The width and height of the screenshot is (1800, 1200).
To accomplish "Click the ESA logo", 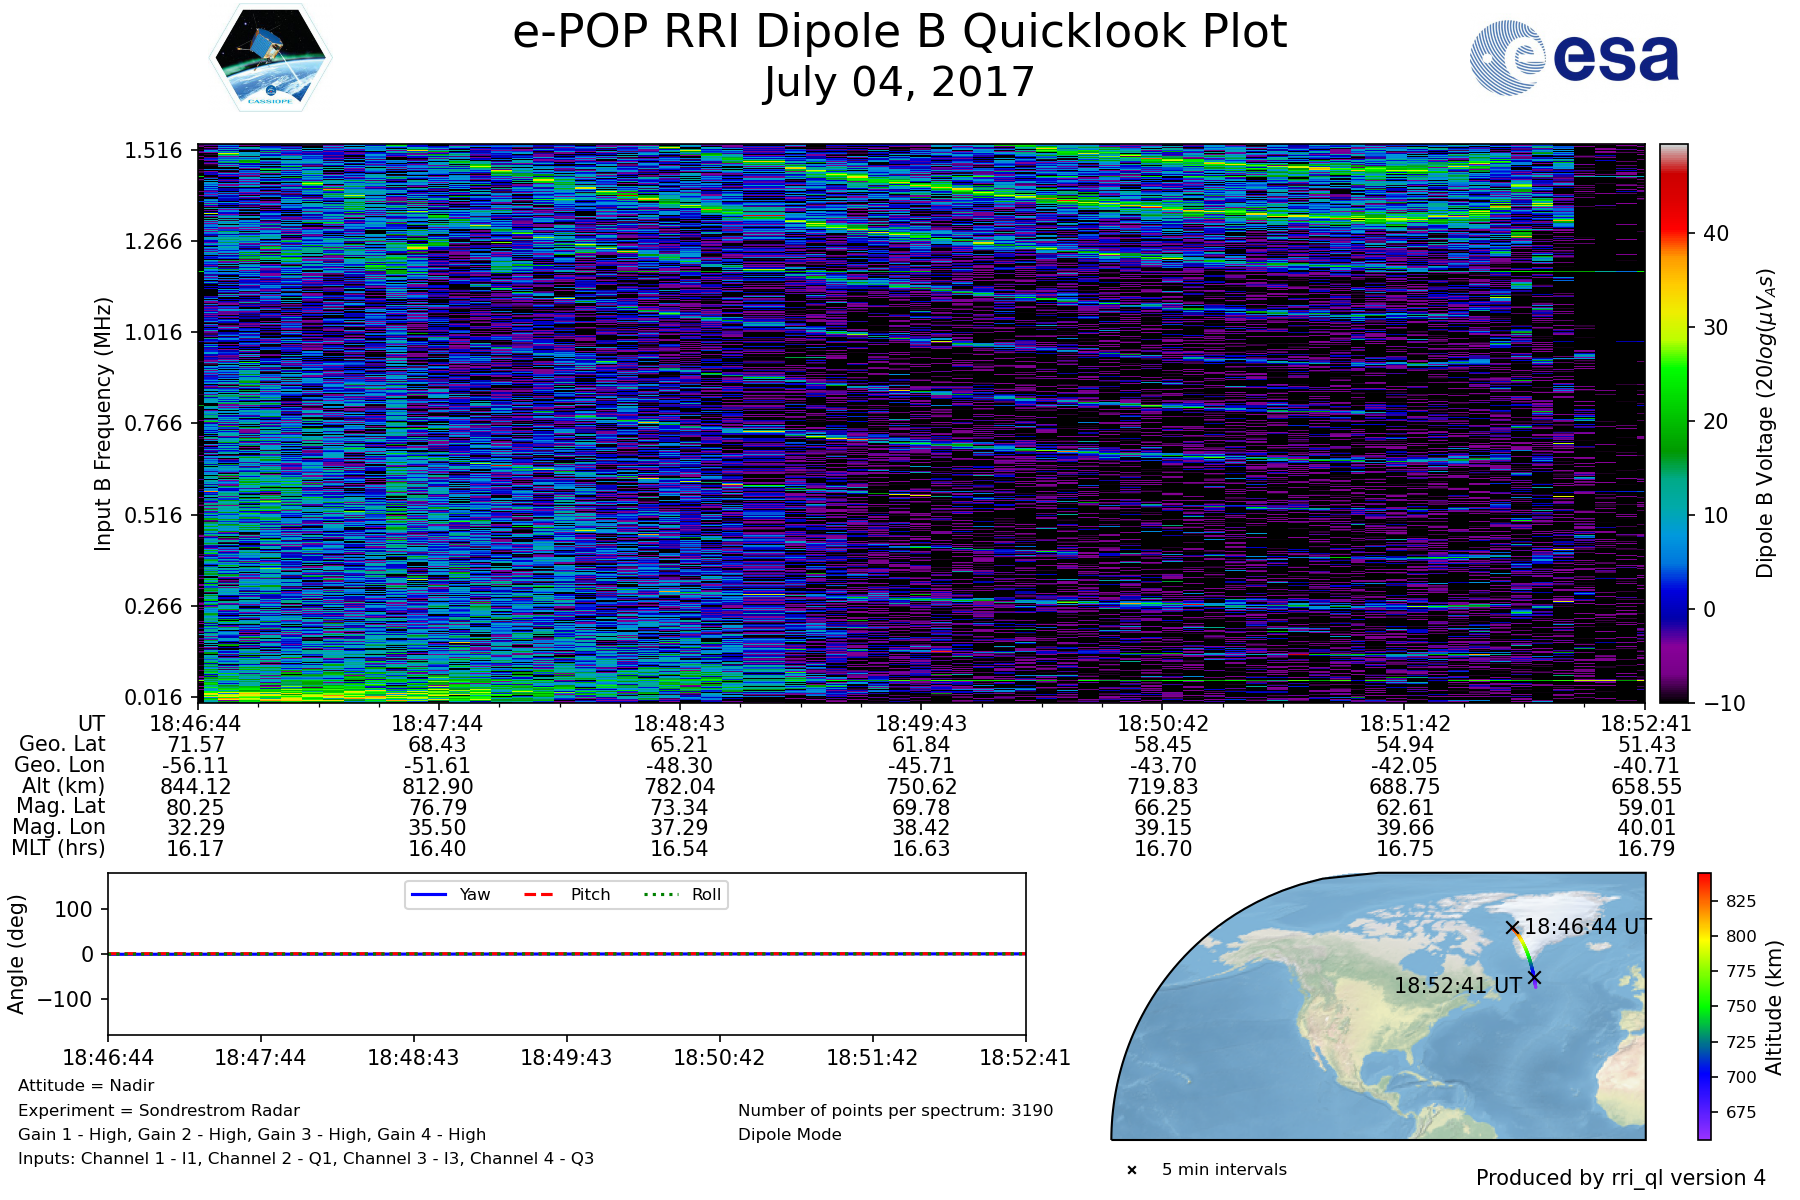I will pos(1574,59).
